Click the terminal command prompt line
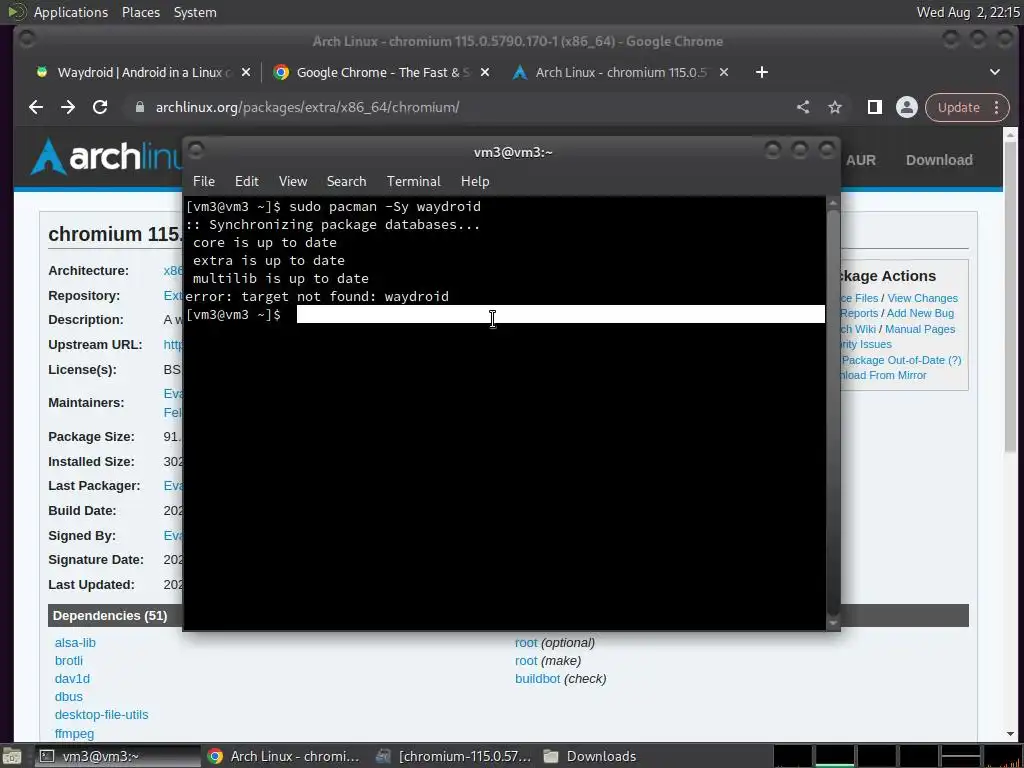This screenshot has height=768, width=1024. pos(505,315)
